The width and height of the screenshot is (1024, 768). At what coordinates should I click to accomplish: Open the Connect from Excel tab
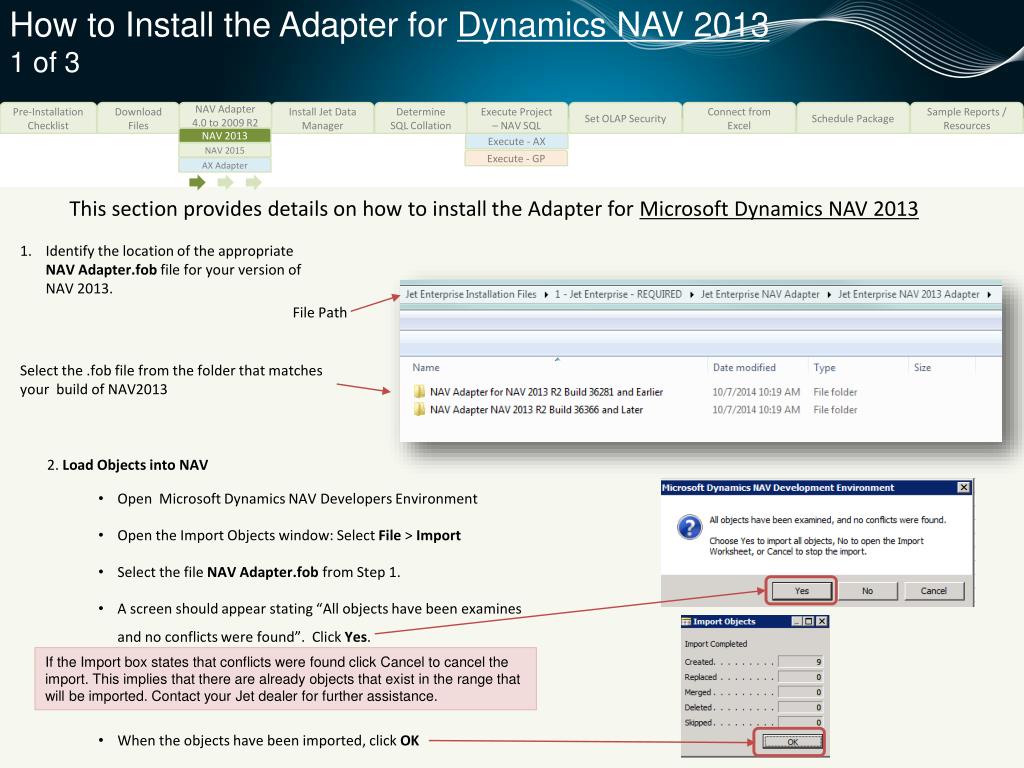739,118
